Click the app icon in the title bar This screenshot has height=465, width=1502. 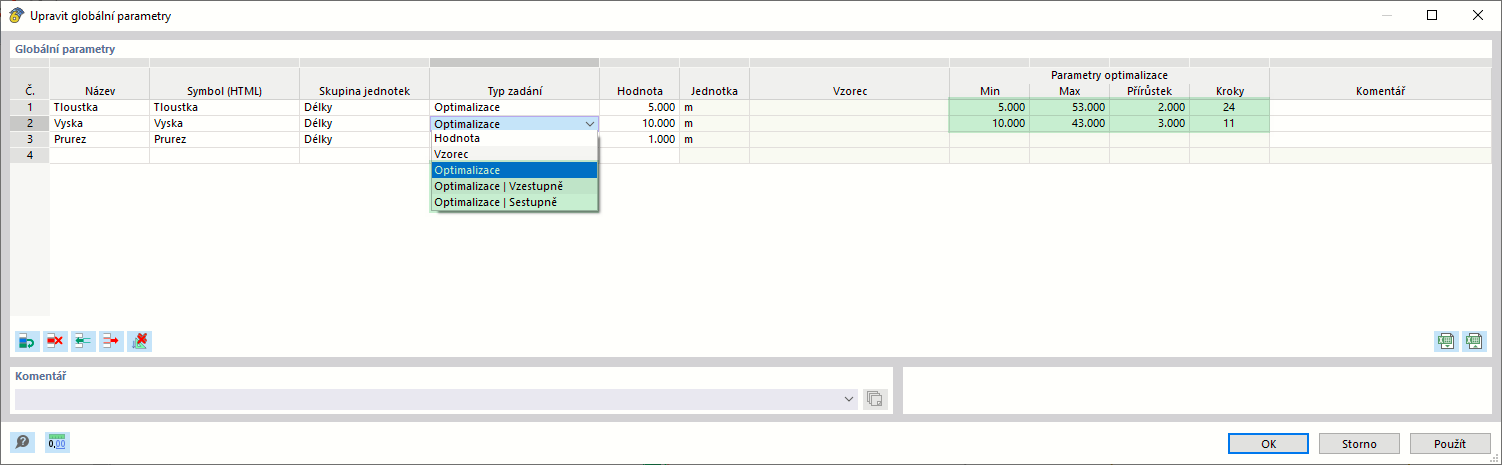(16, 16)
